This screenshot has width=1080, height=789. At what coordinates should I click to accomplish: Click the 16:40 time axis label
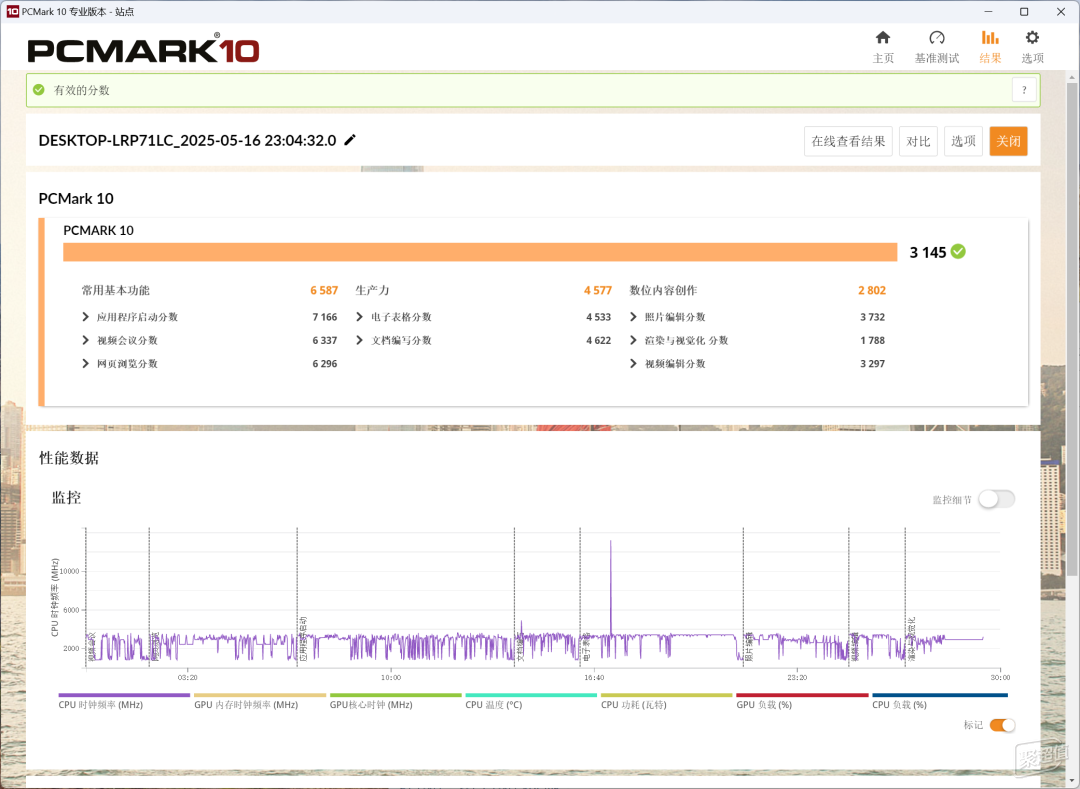[594, 677]
